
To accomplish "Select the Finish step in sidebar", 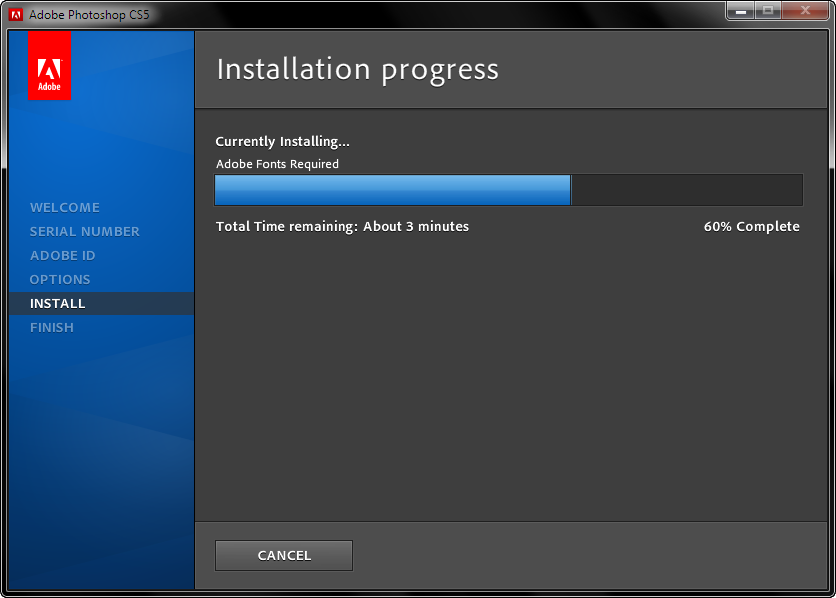I will 52,327.
